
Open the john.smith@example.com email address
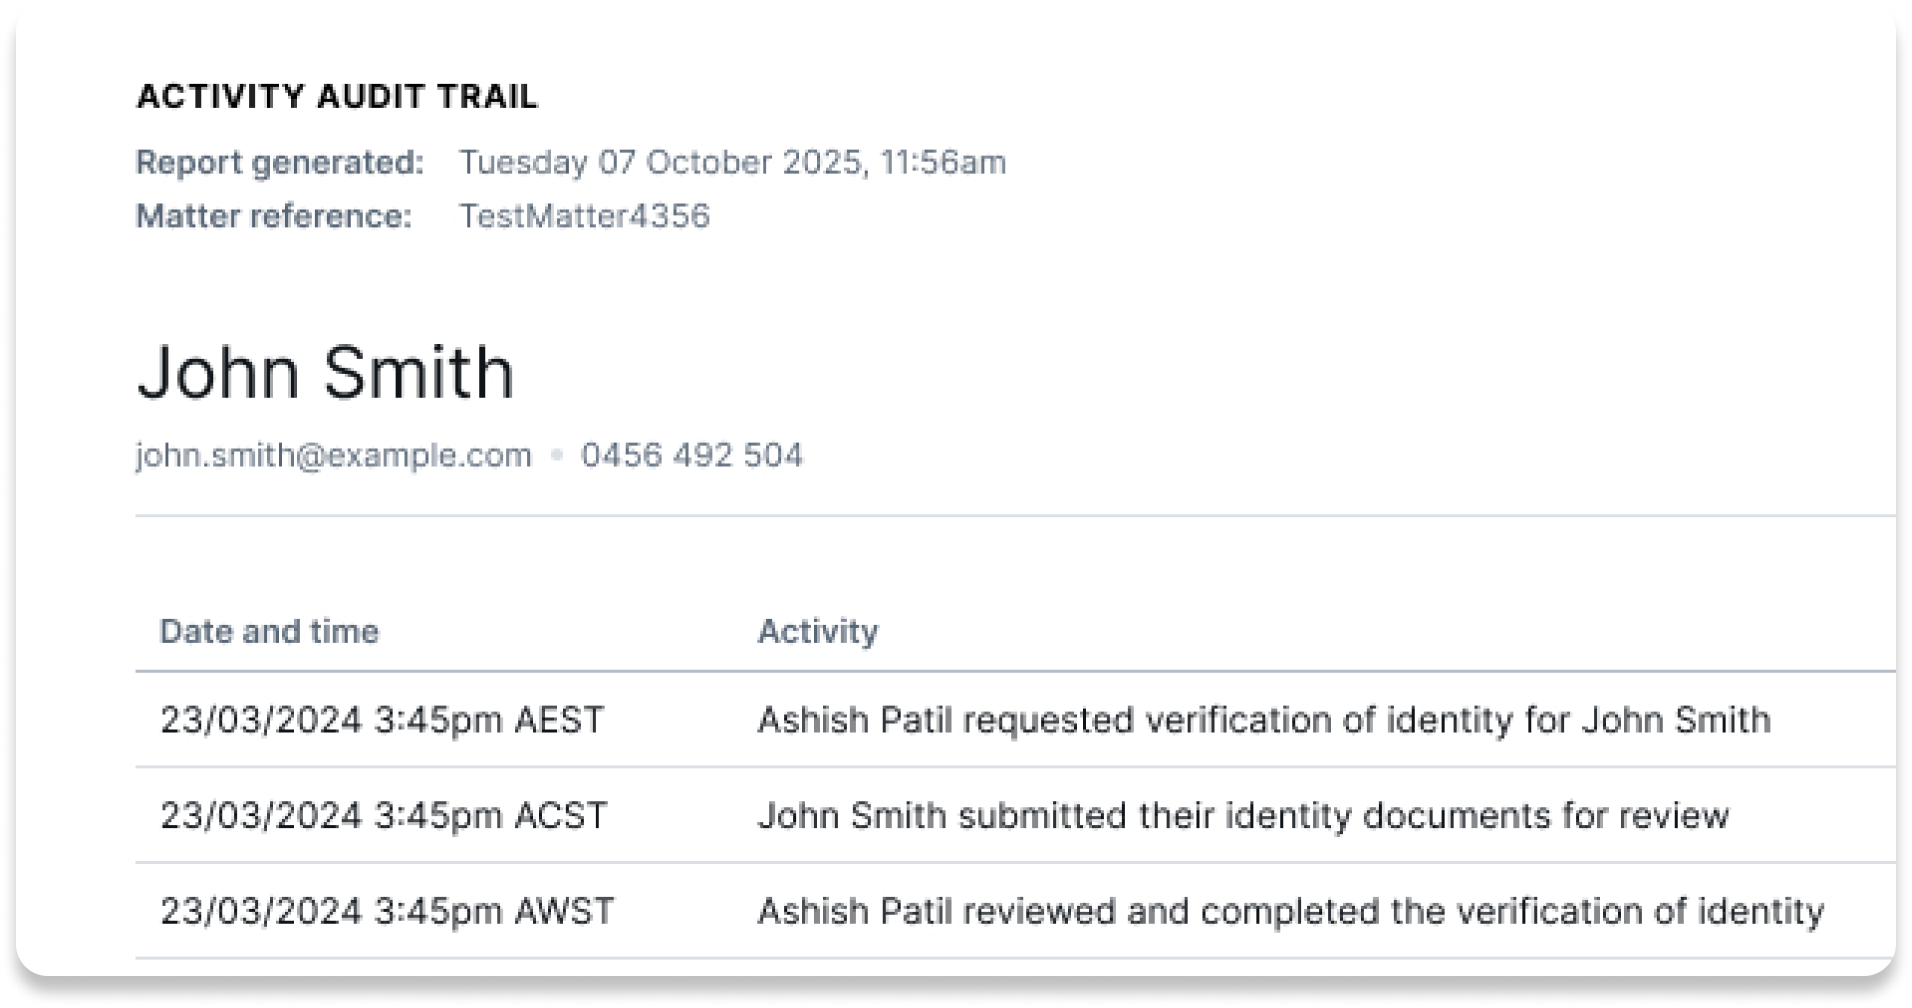334,455
